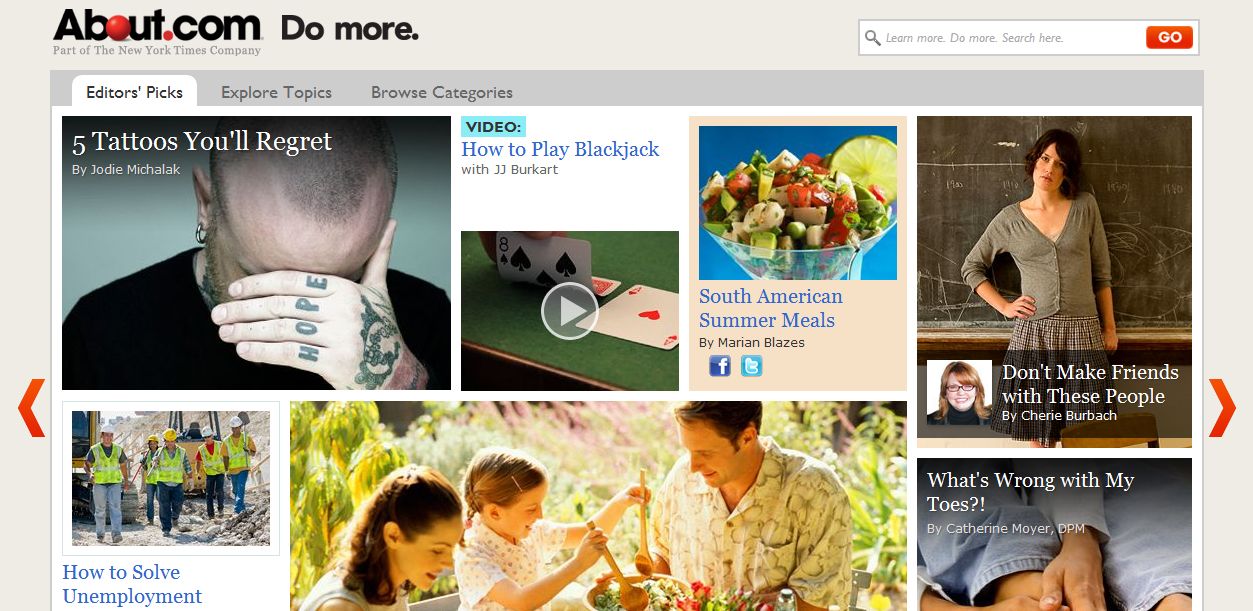
Task: Click the magnifying glass search icon
Action: [873, 38]
